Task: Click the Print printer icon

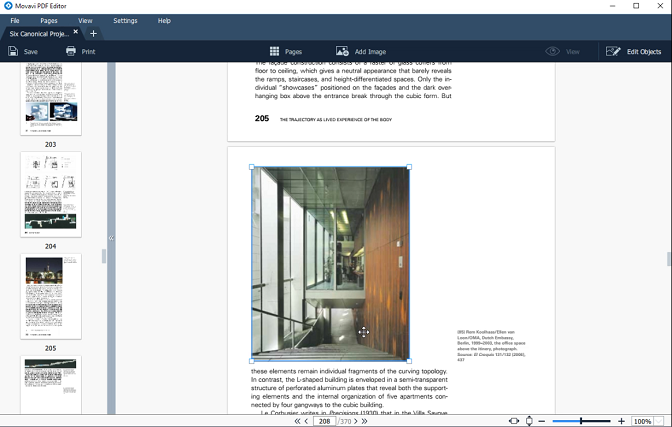Action: (x=71, y=51)
